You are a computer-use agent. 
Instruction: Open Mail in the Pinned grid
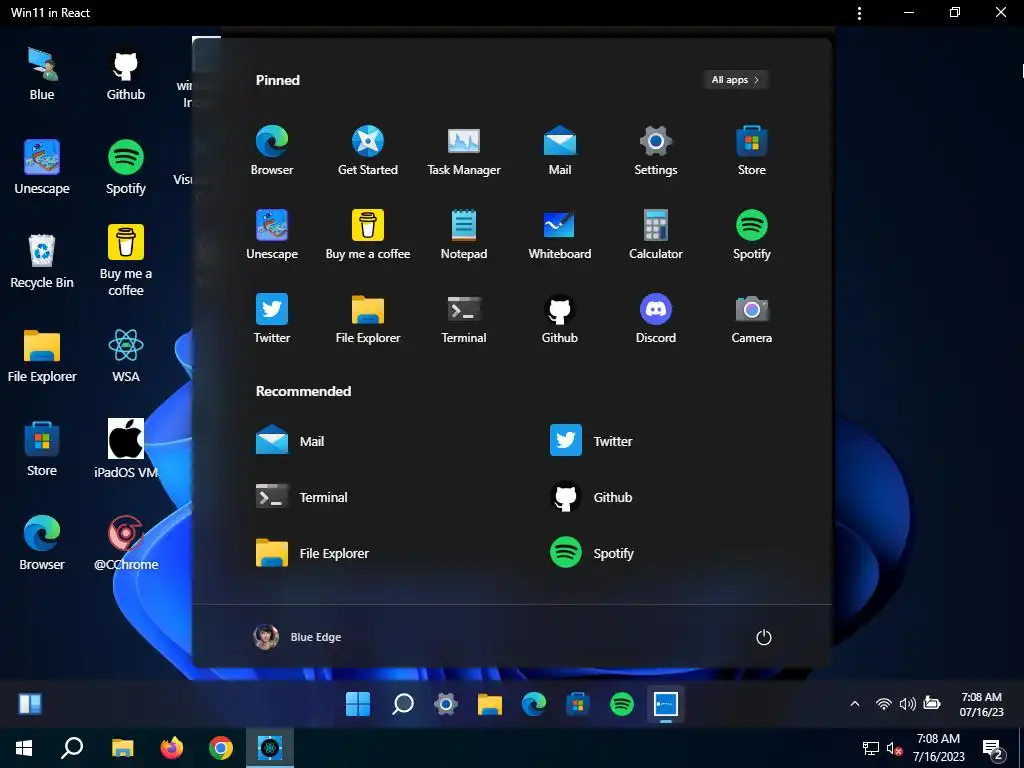[x=560, y=150]
